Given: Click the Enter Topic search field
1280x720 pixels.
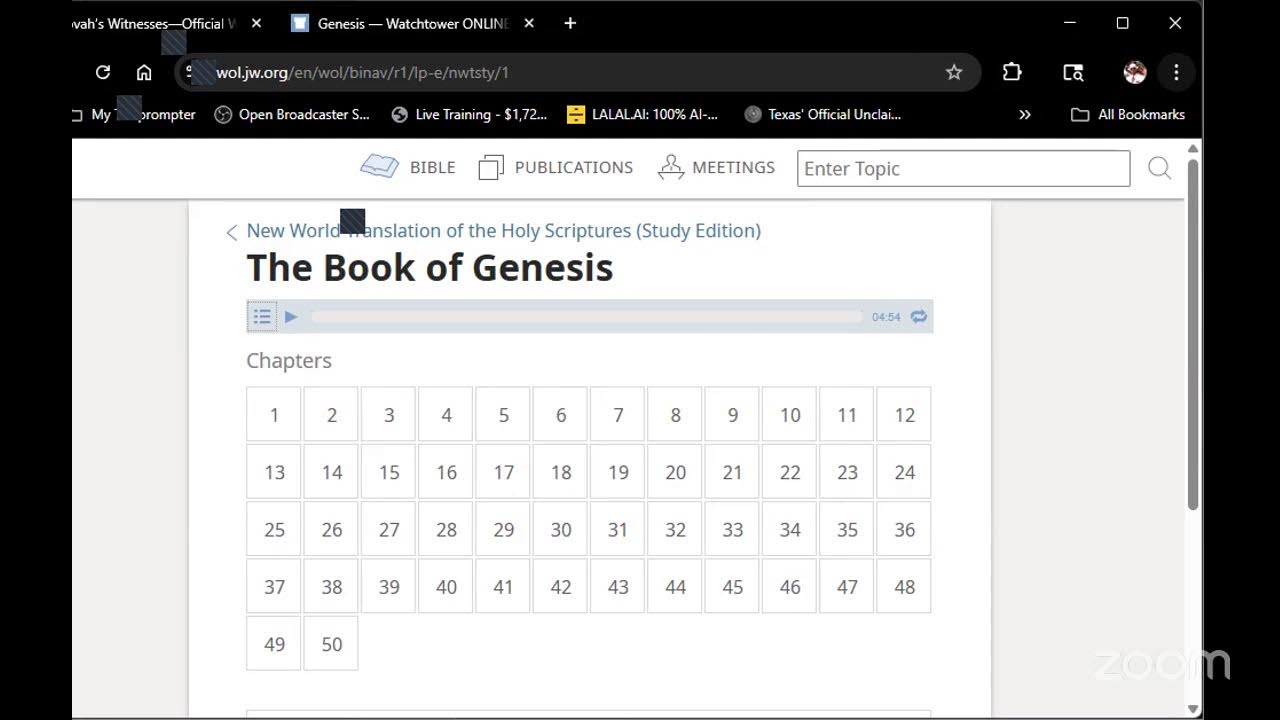Looking at the screenshot, I should pyautogui.click(x=963, y=168).
